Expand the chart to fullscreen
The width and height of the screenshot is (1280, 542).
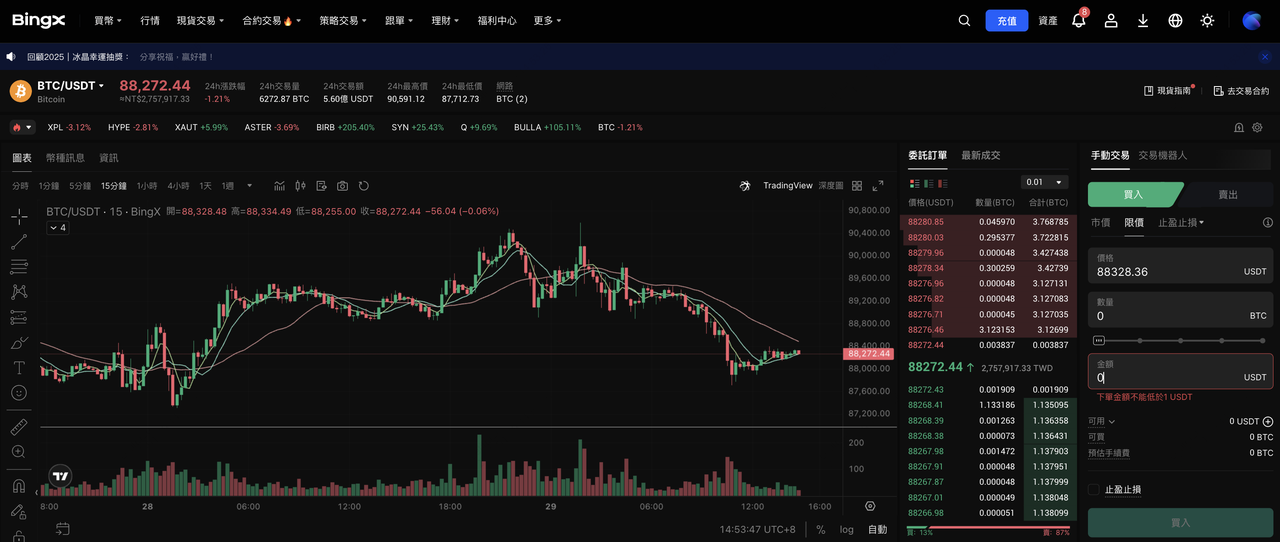[878, 186]
